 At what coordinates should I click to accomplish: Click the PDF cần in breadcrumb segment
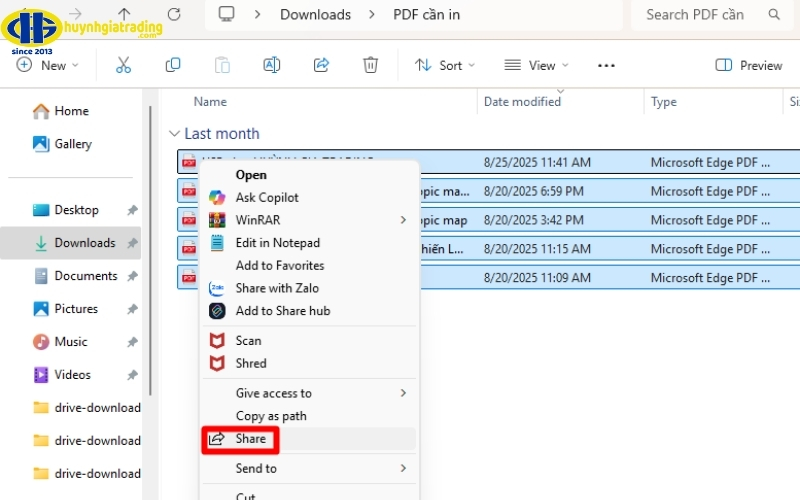coord(427,14)
